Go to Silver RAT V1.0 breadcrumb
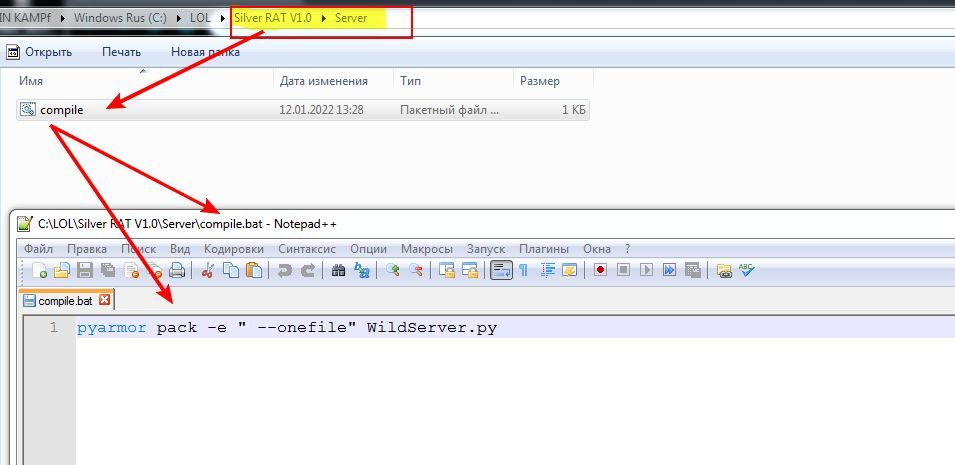 (x=273, y=18)
